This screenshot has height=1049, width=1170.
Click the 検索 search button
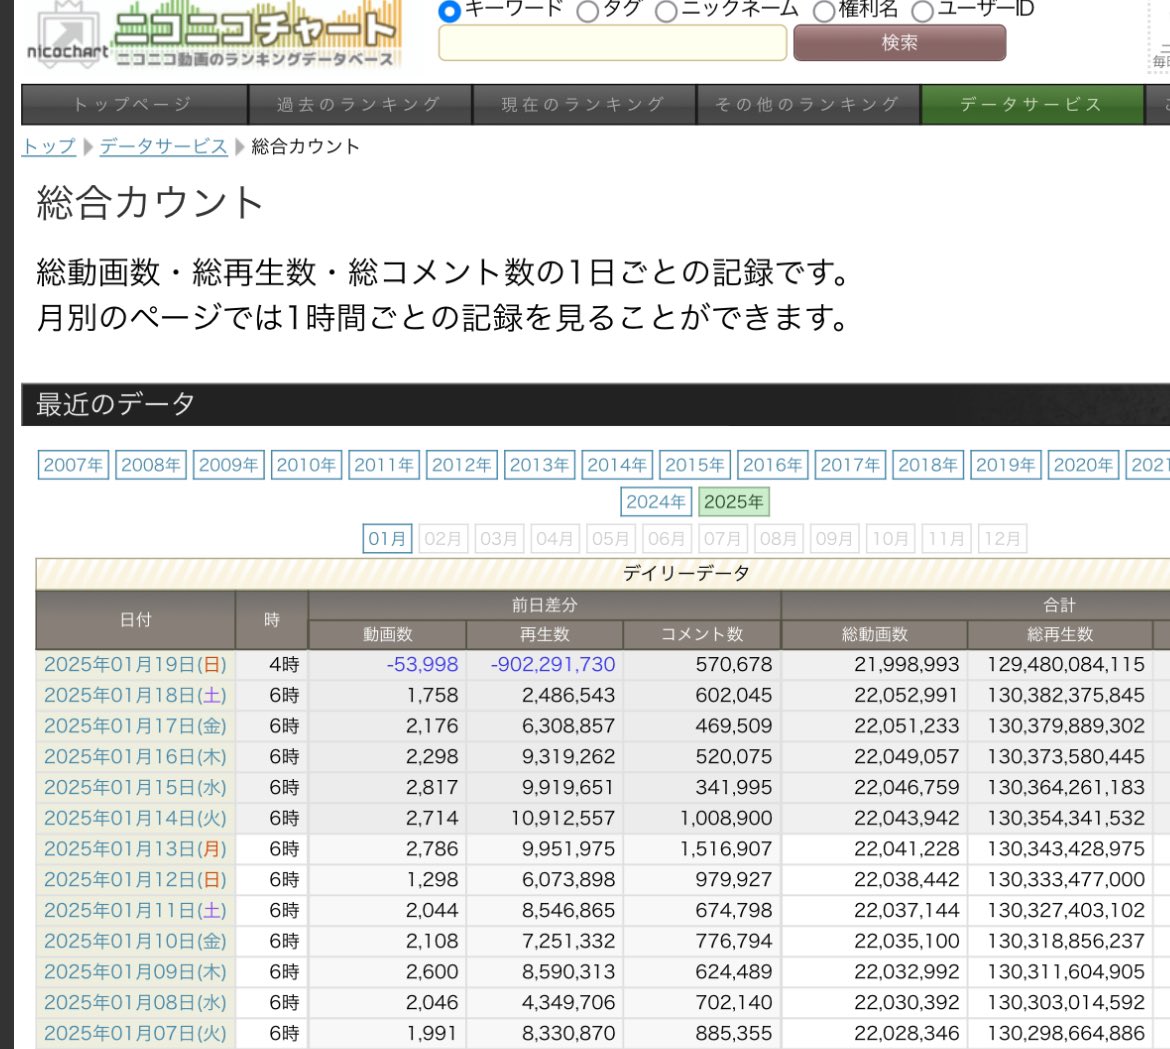899,43
